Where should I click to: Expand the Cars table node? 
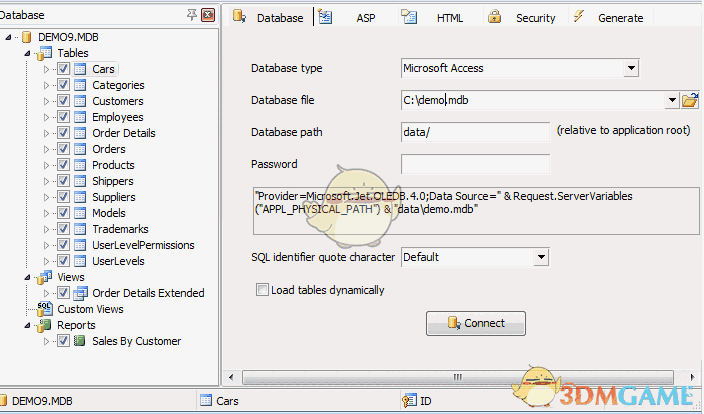pos(46,69)
